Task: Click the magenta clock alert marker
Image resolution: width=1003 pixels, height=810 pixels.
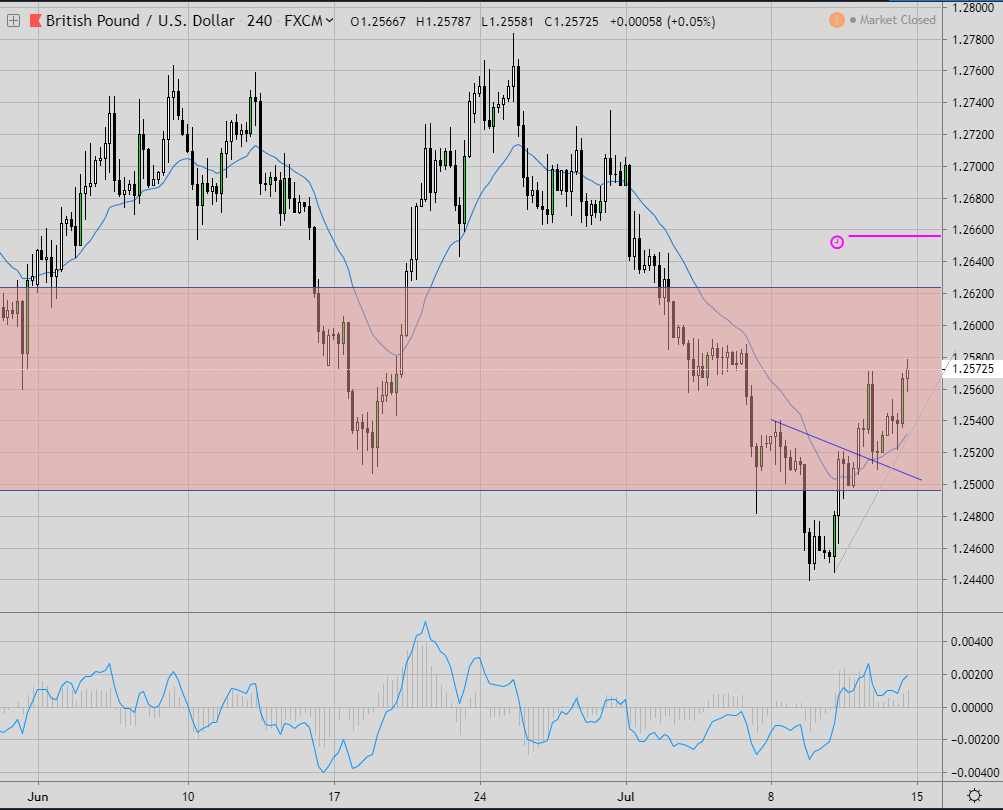Action: (837, 242)
